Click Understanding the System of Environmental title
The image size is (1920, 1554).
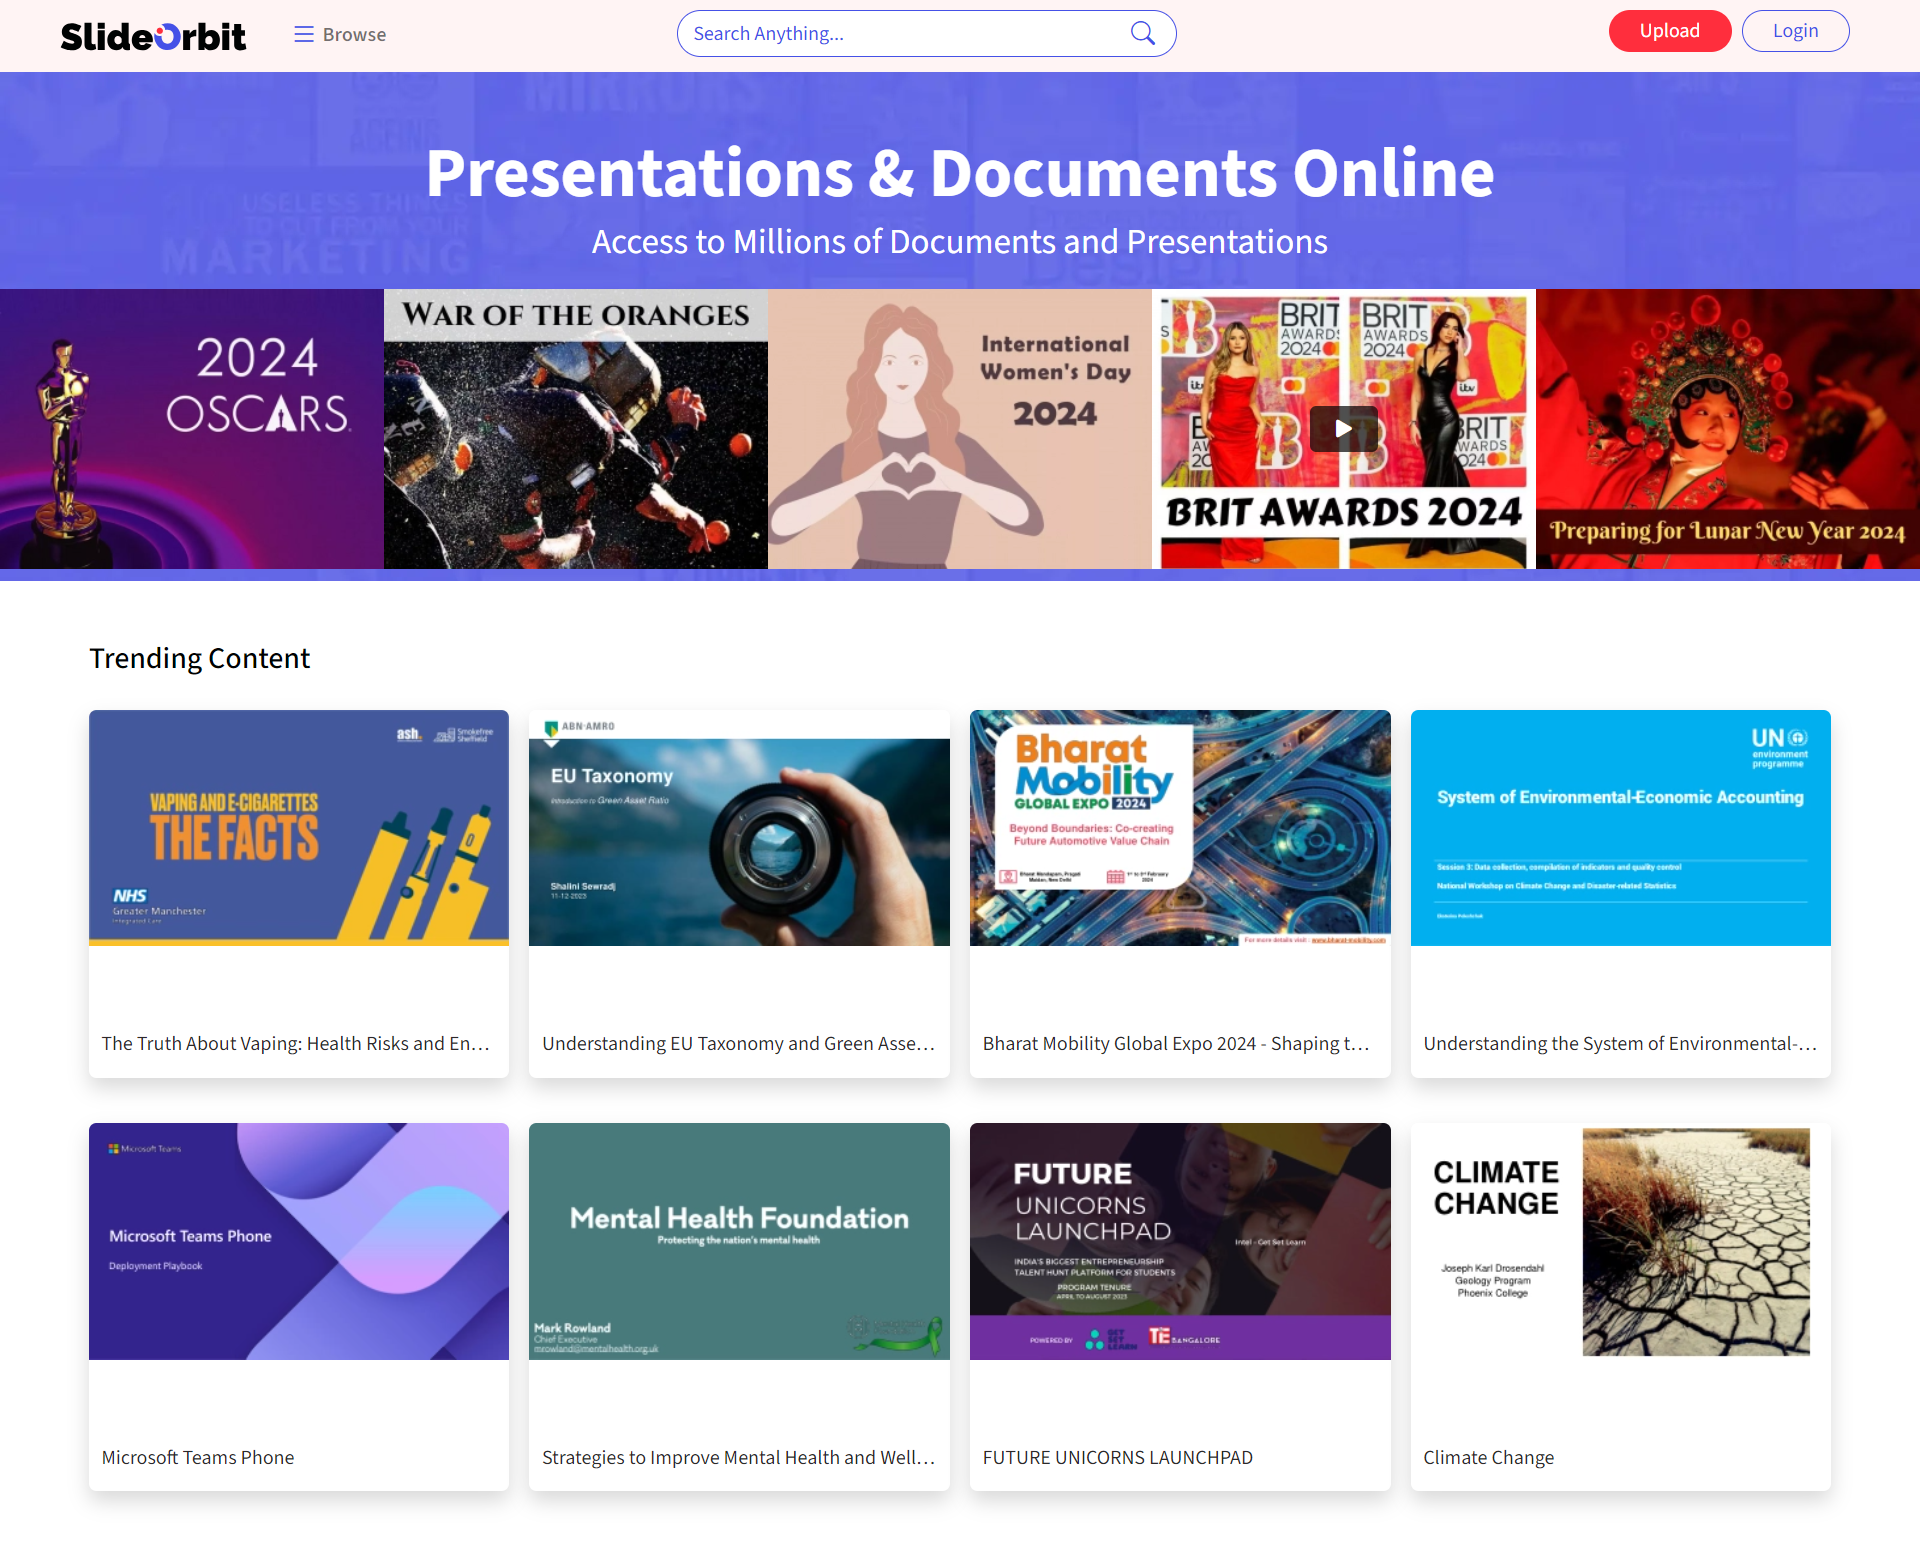(x=1619, y=1043)
